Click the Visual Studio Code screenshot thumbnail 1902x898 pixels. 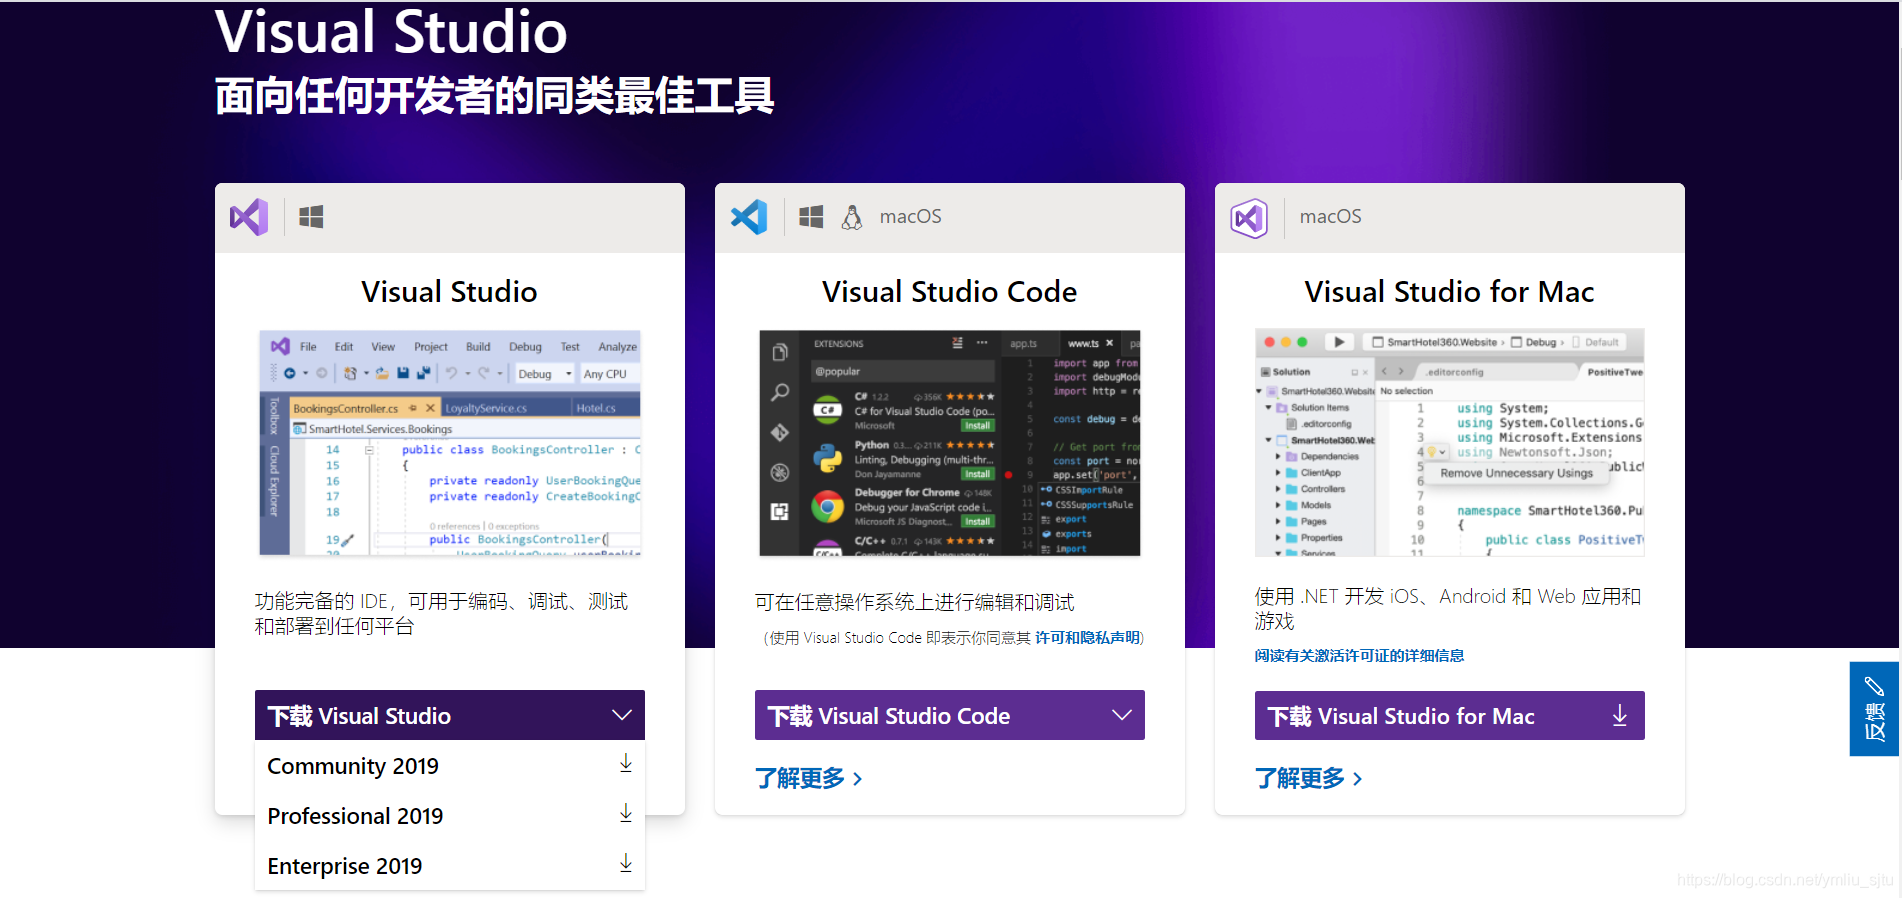pyautogui.click(x=950, y=443)
